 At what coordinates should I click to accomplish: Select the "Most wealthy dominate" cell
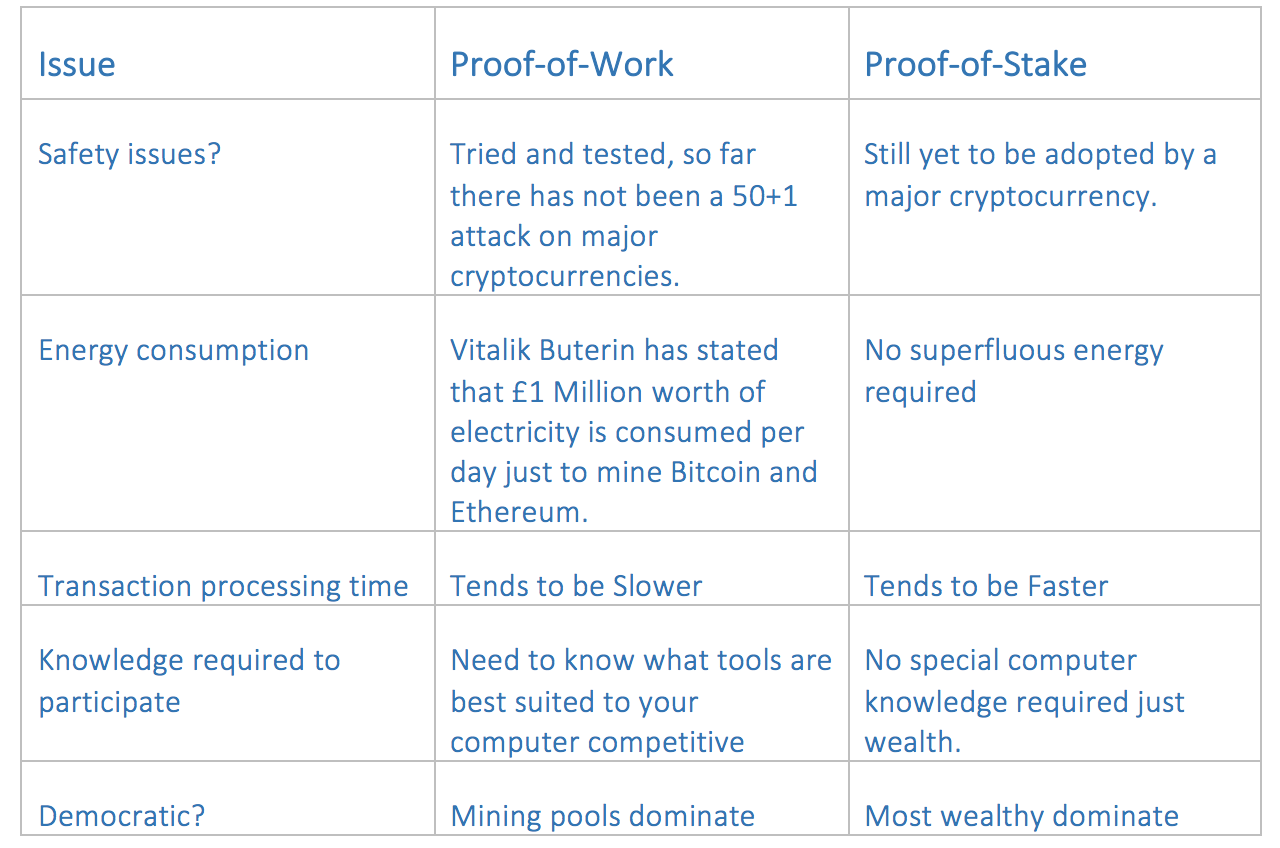click(1021, 816)
